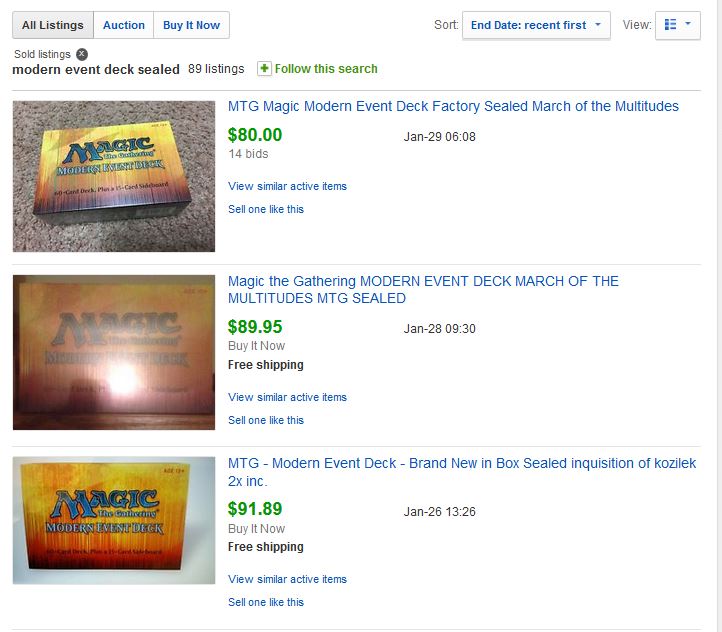View similar active items for $80.00 listing
The image size is (722, 632).
[x=287, y=186]
